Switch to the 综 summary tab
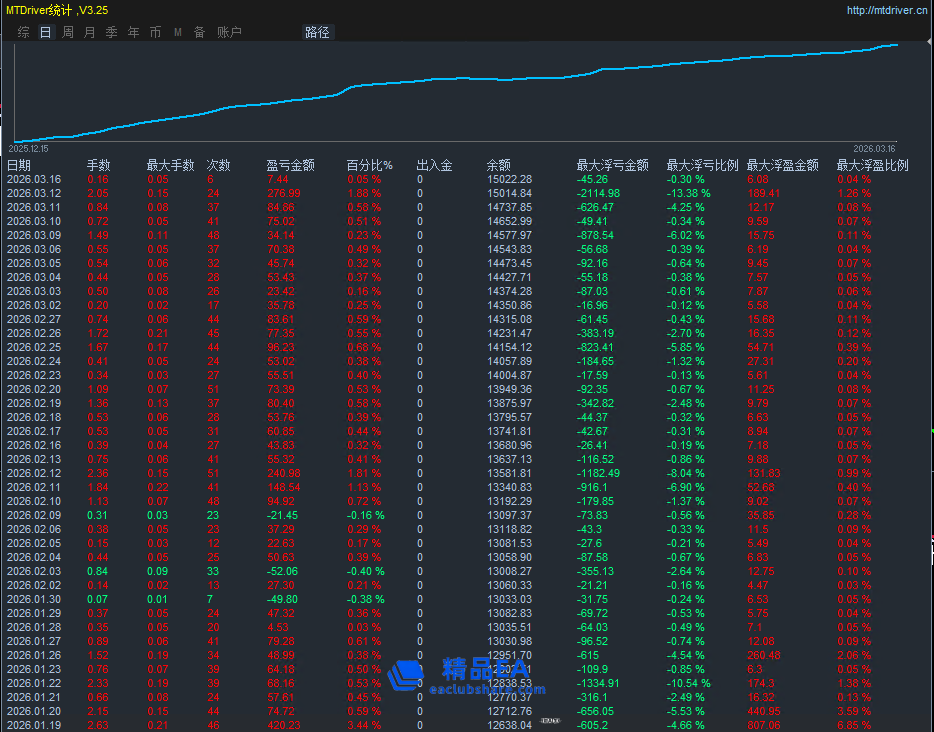This screenshot has height=732, width=934. (23, 32)
